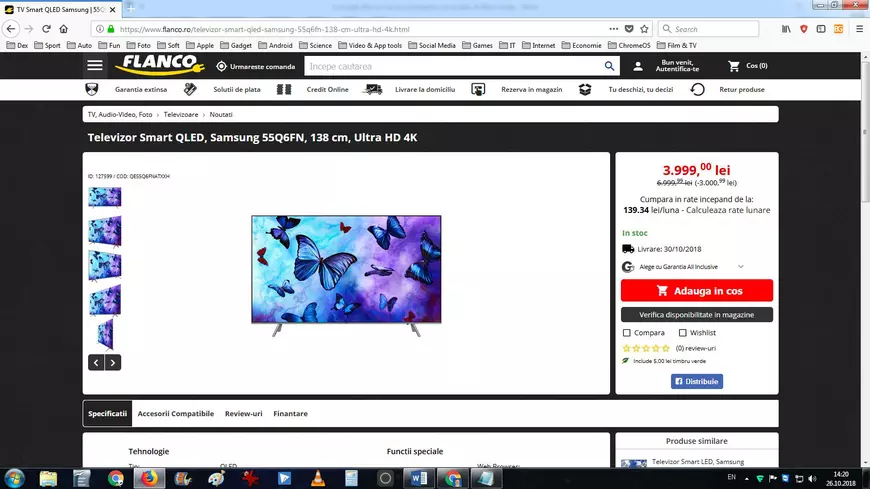The height and width of the screenshot is (489, 870).
Task: Click the user account icon
Action: click(638, 67)
